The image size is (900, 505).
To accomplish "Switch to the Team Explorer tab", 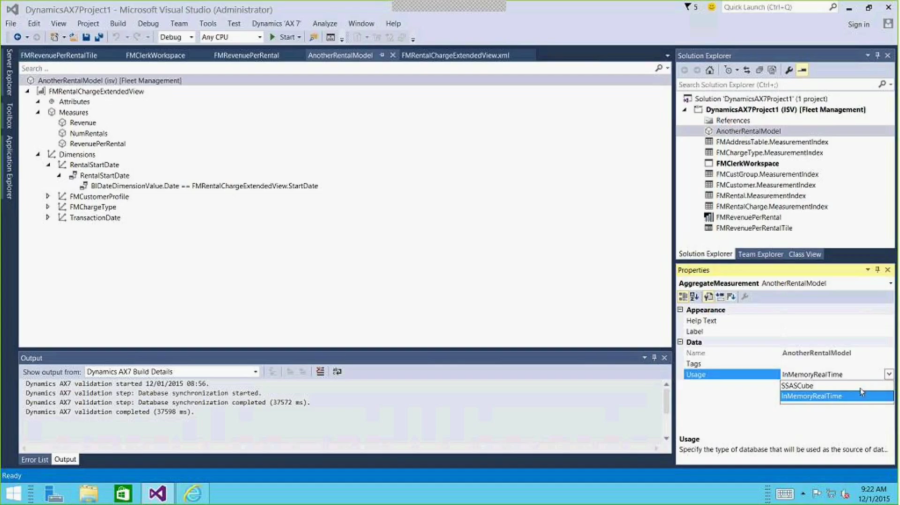I will 761,254.
